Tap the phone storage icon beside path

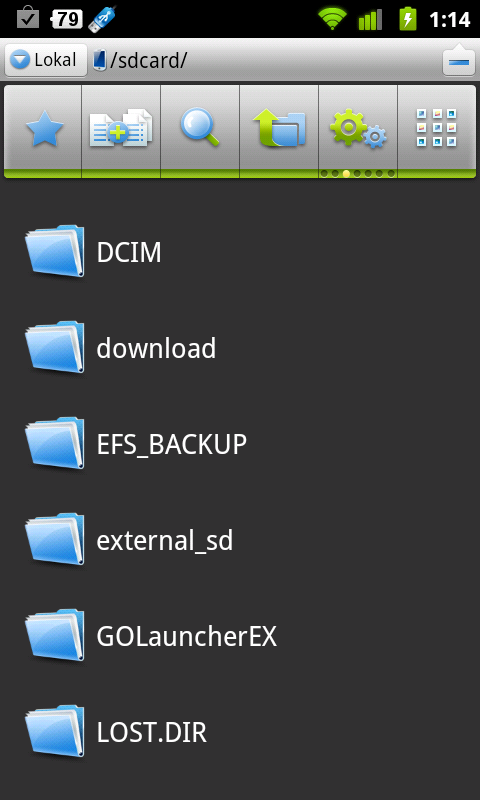(99, 60)
